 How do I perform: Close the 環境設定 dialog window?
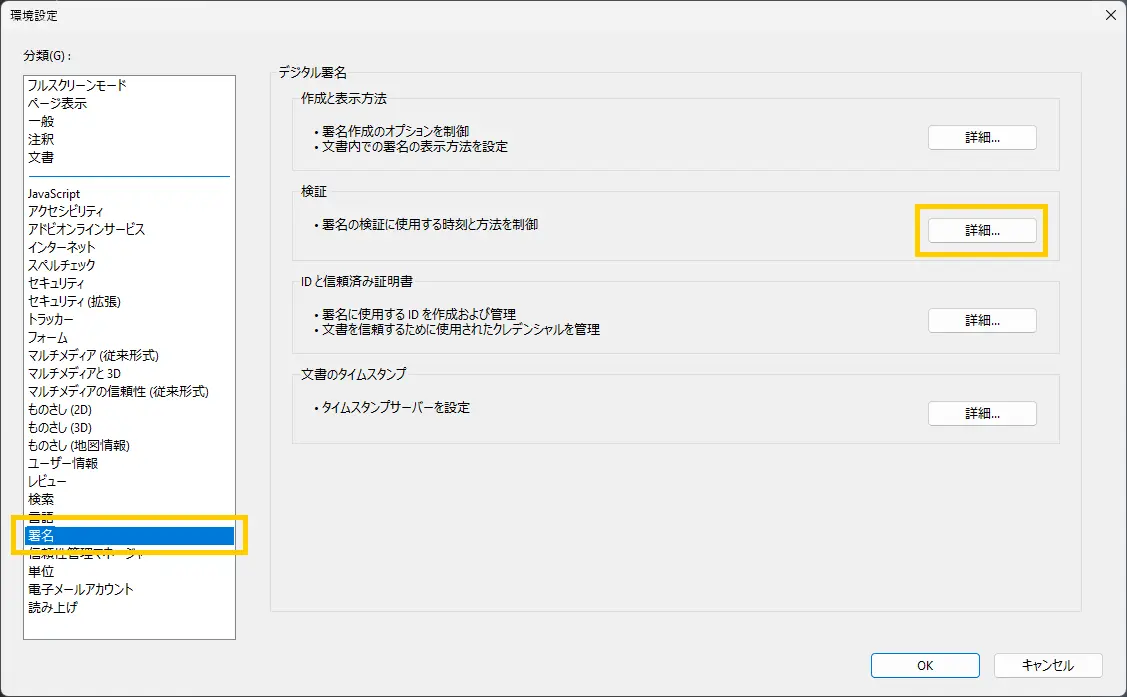point(1110,15)
